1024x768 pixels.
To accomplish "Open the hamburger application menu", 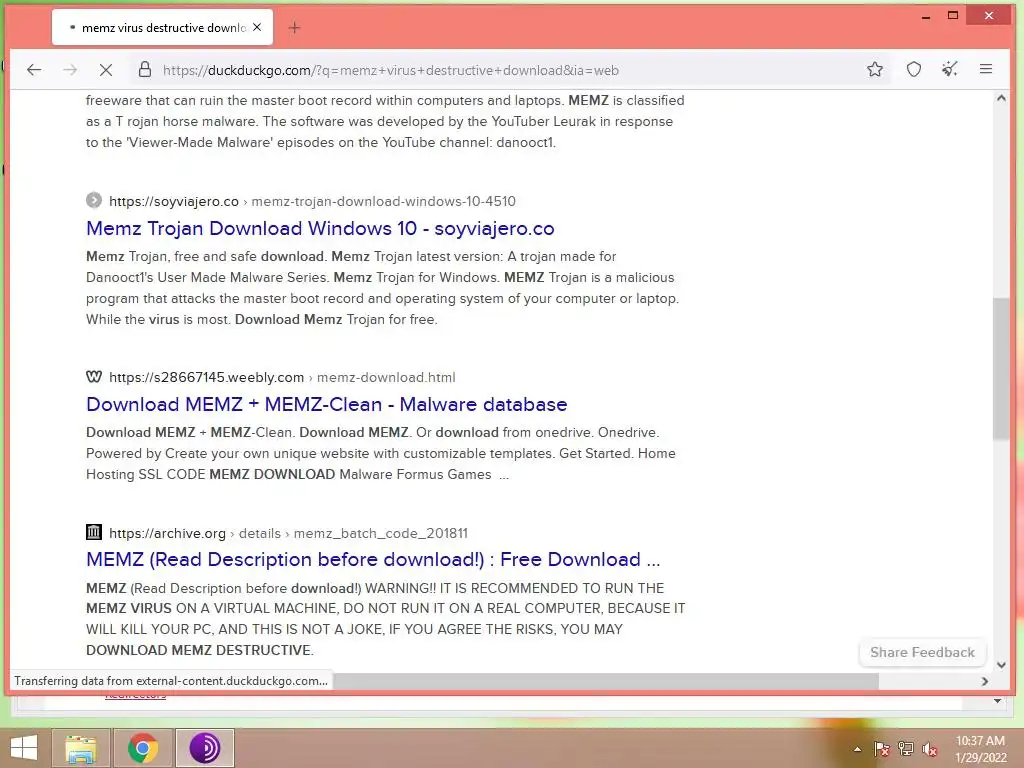I will [986, 69].
